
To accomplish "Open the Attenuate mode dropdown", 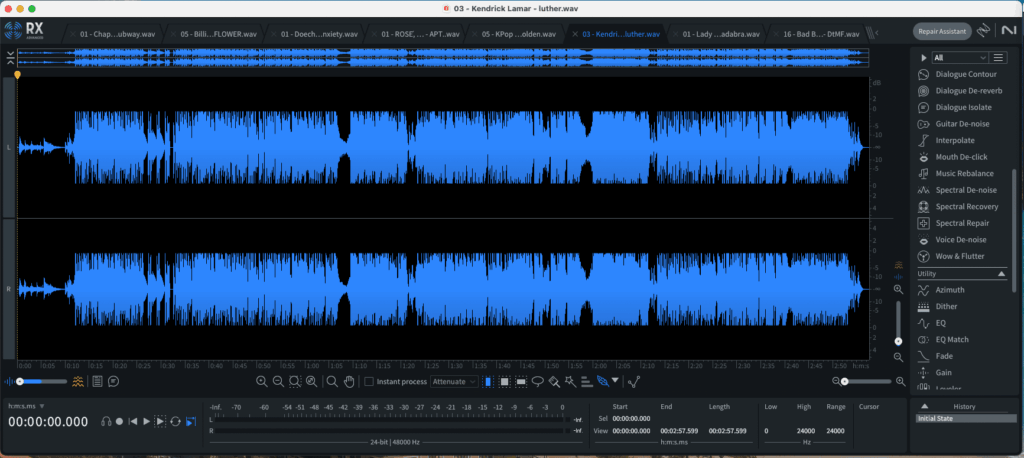I will 455,382.
